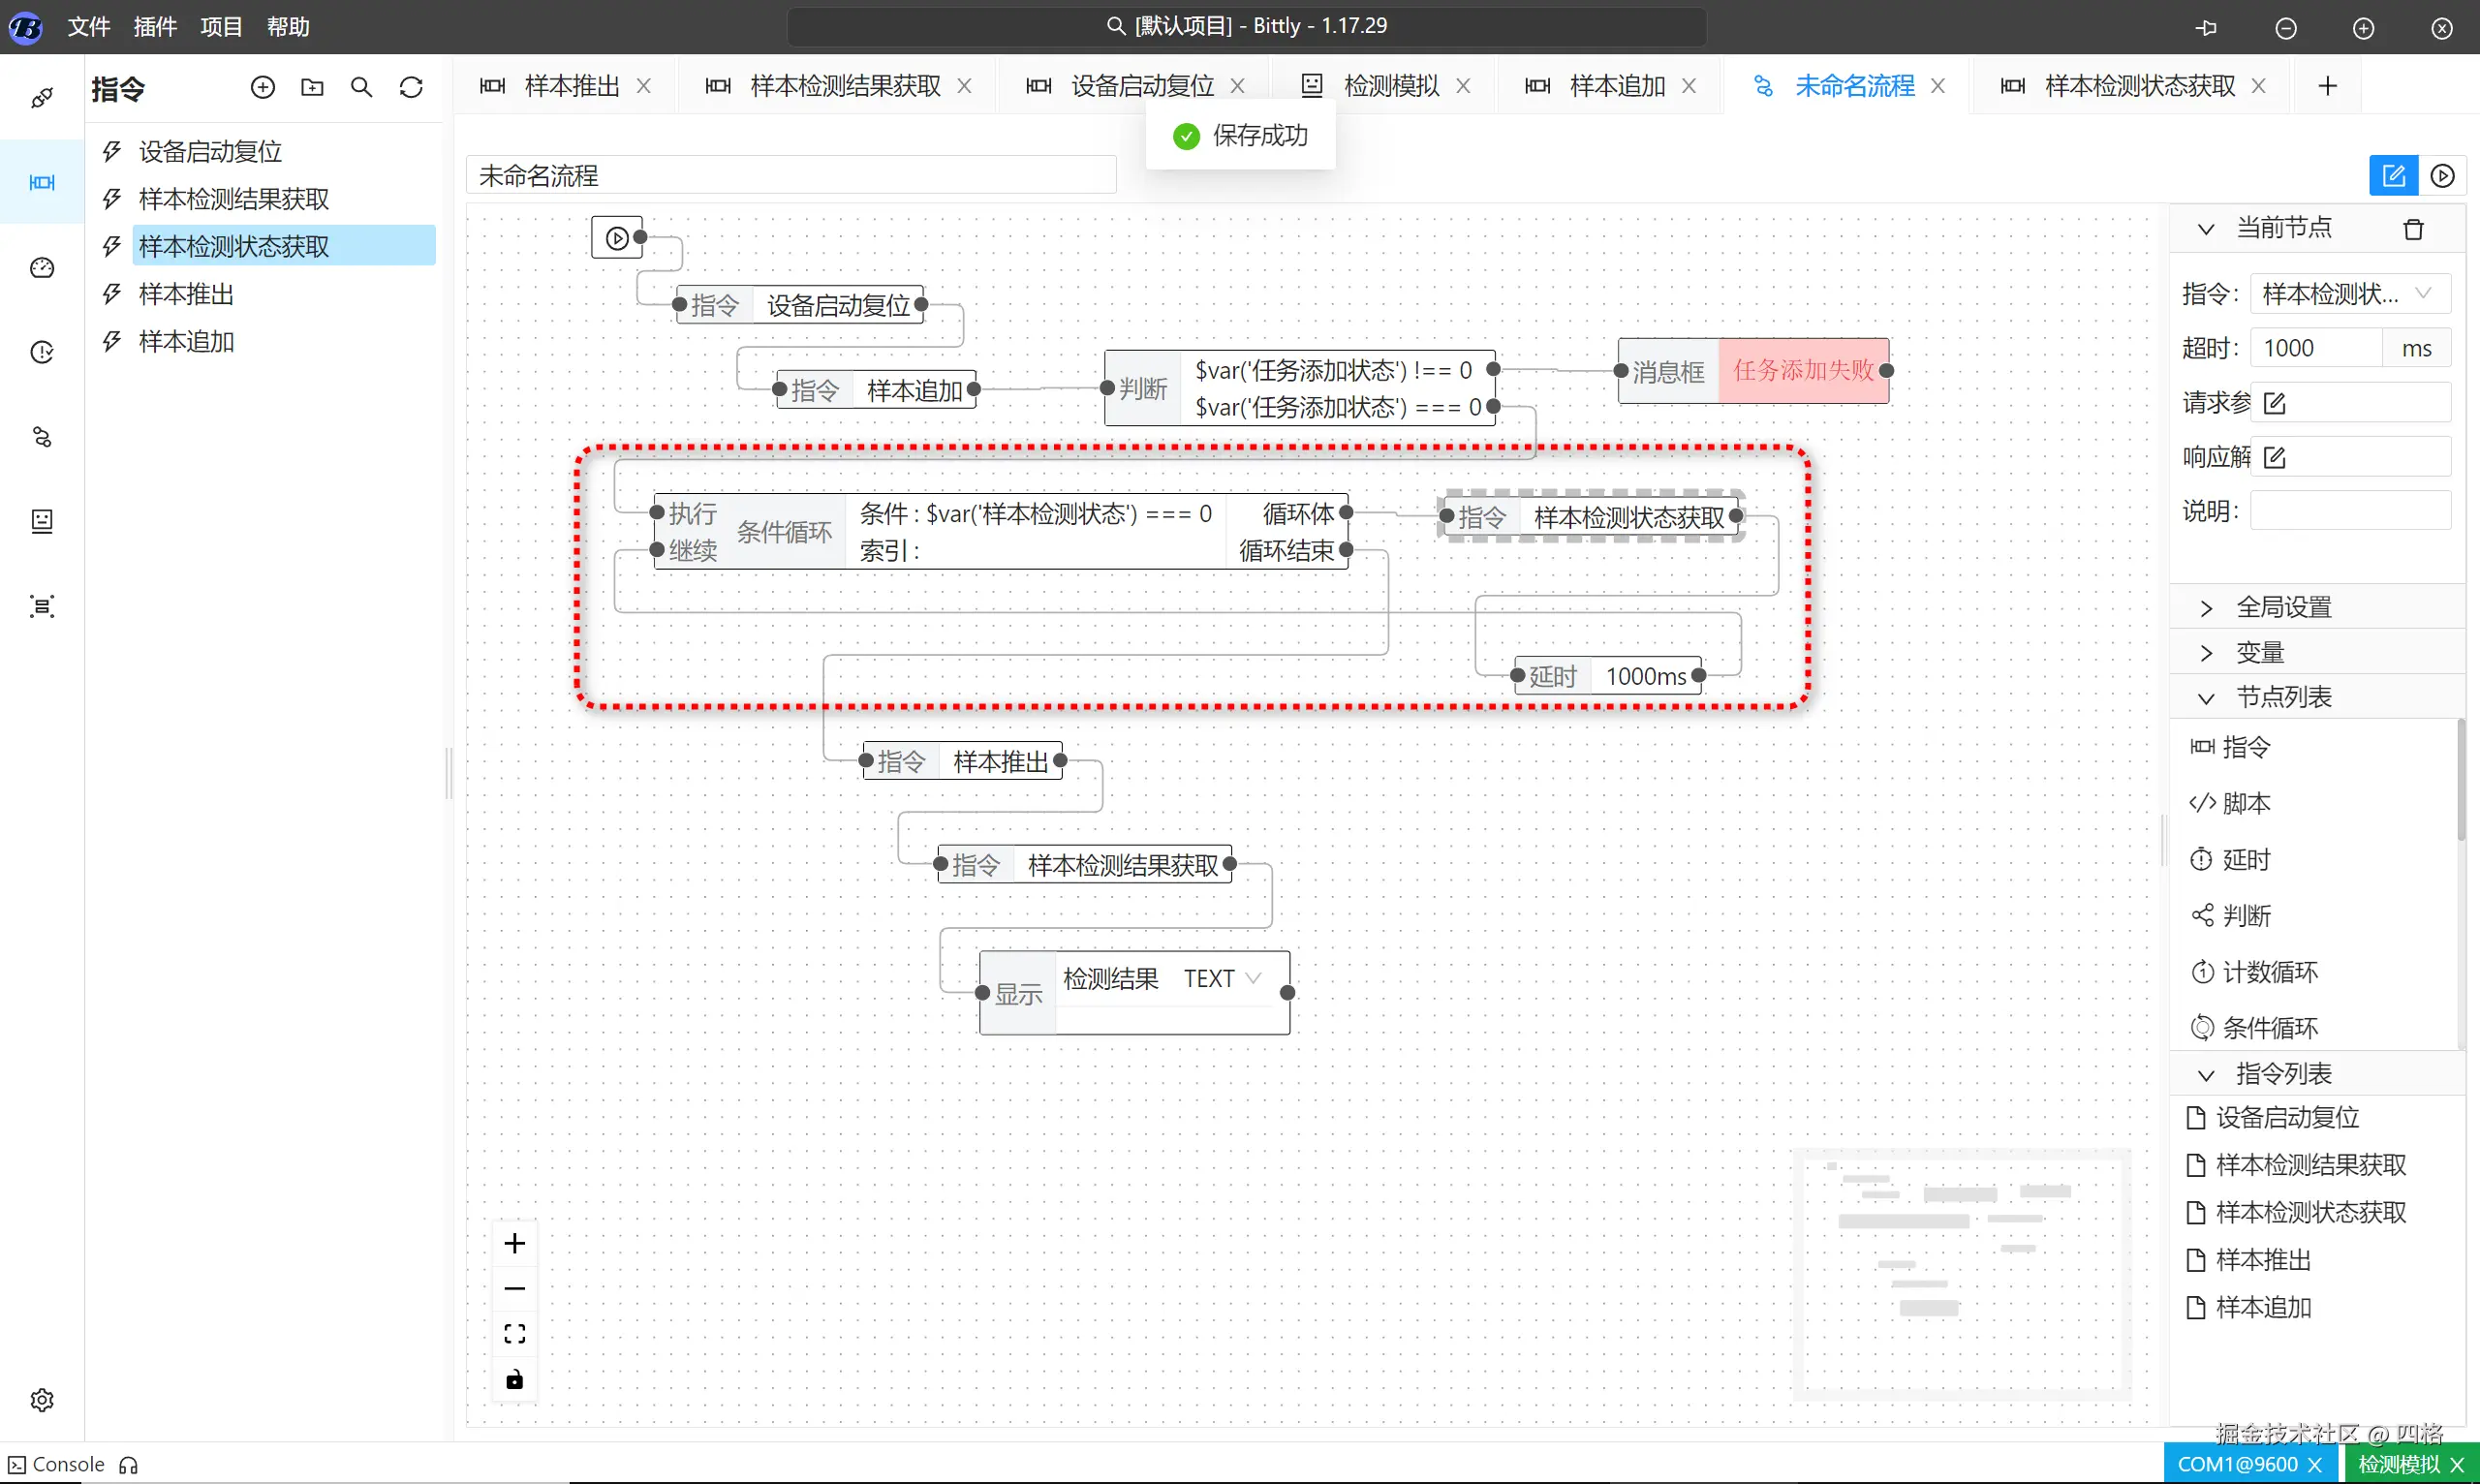The height and width of the screenshot is (1484, 2480).
Task: Open the Console panel button
Action: (58, 1464)
